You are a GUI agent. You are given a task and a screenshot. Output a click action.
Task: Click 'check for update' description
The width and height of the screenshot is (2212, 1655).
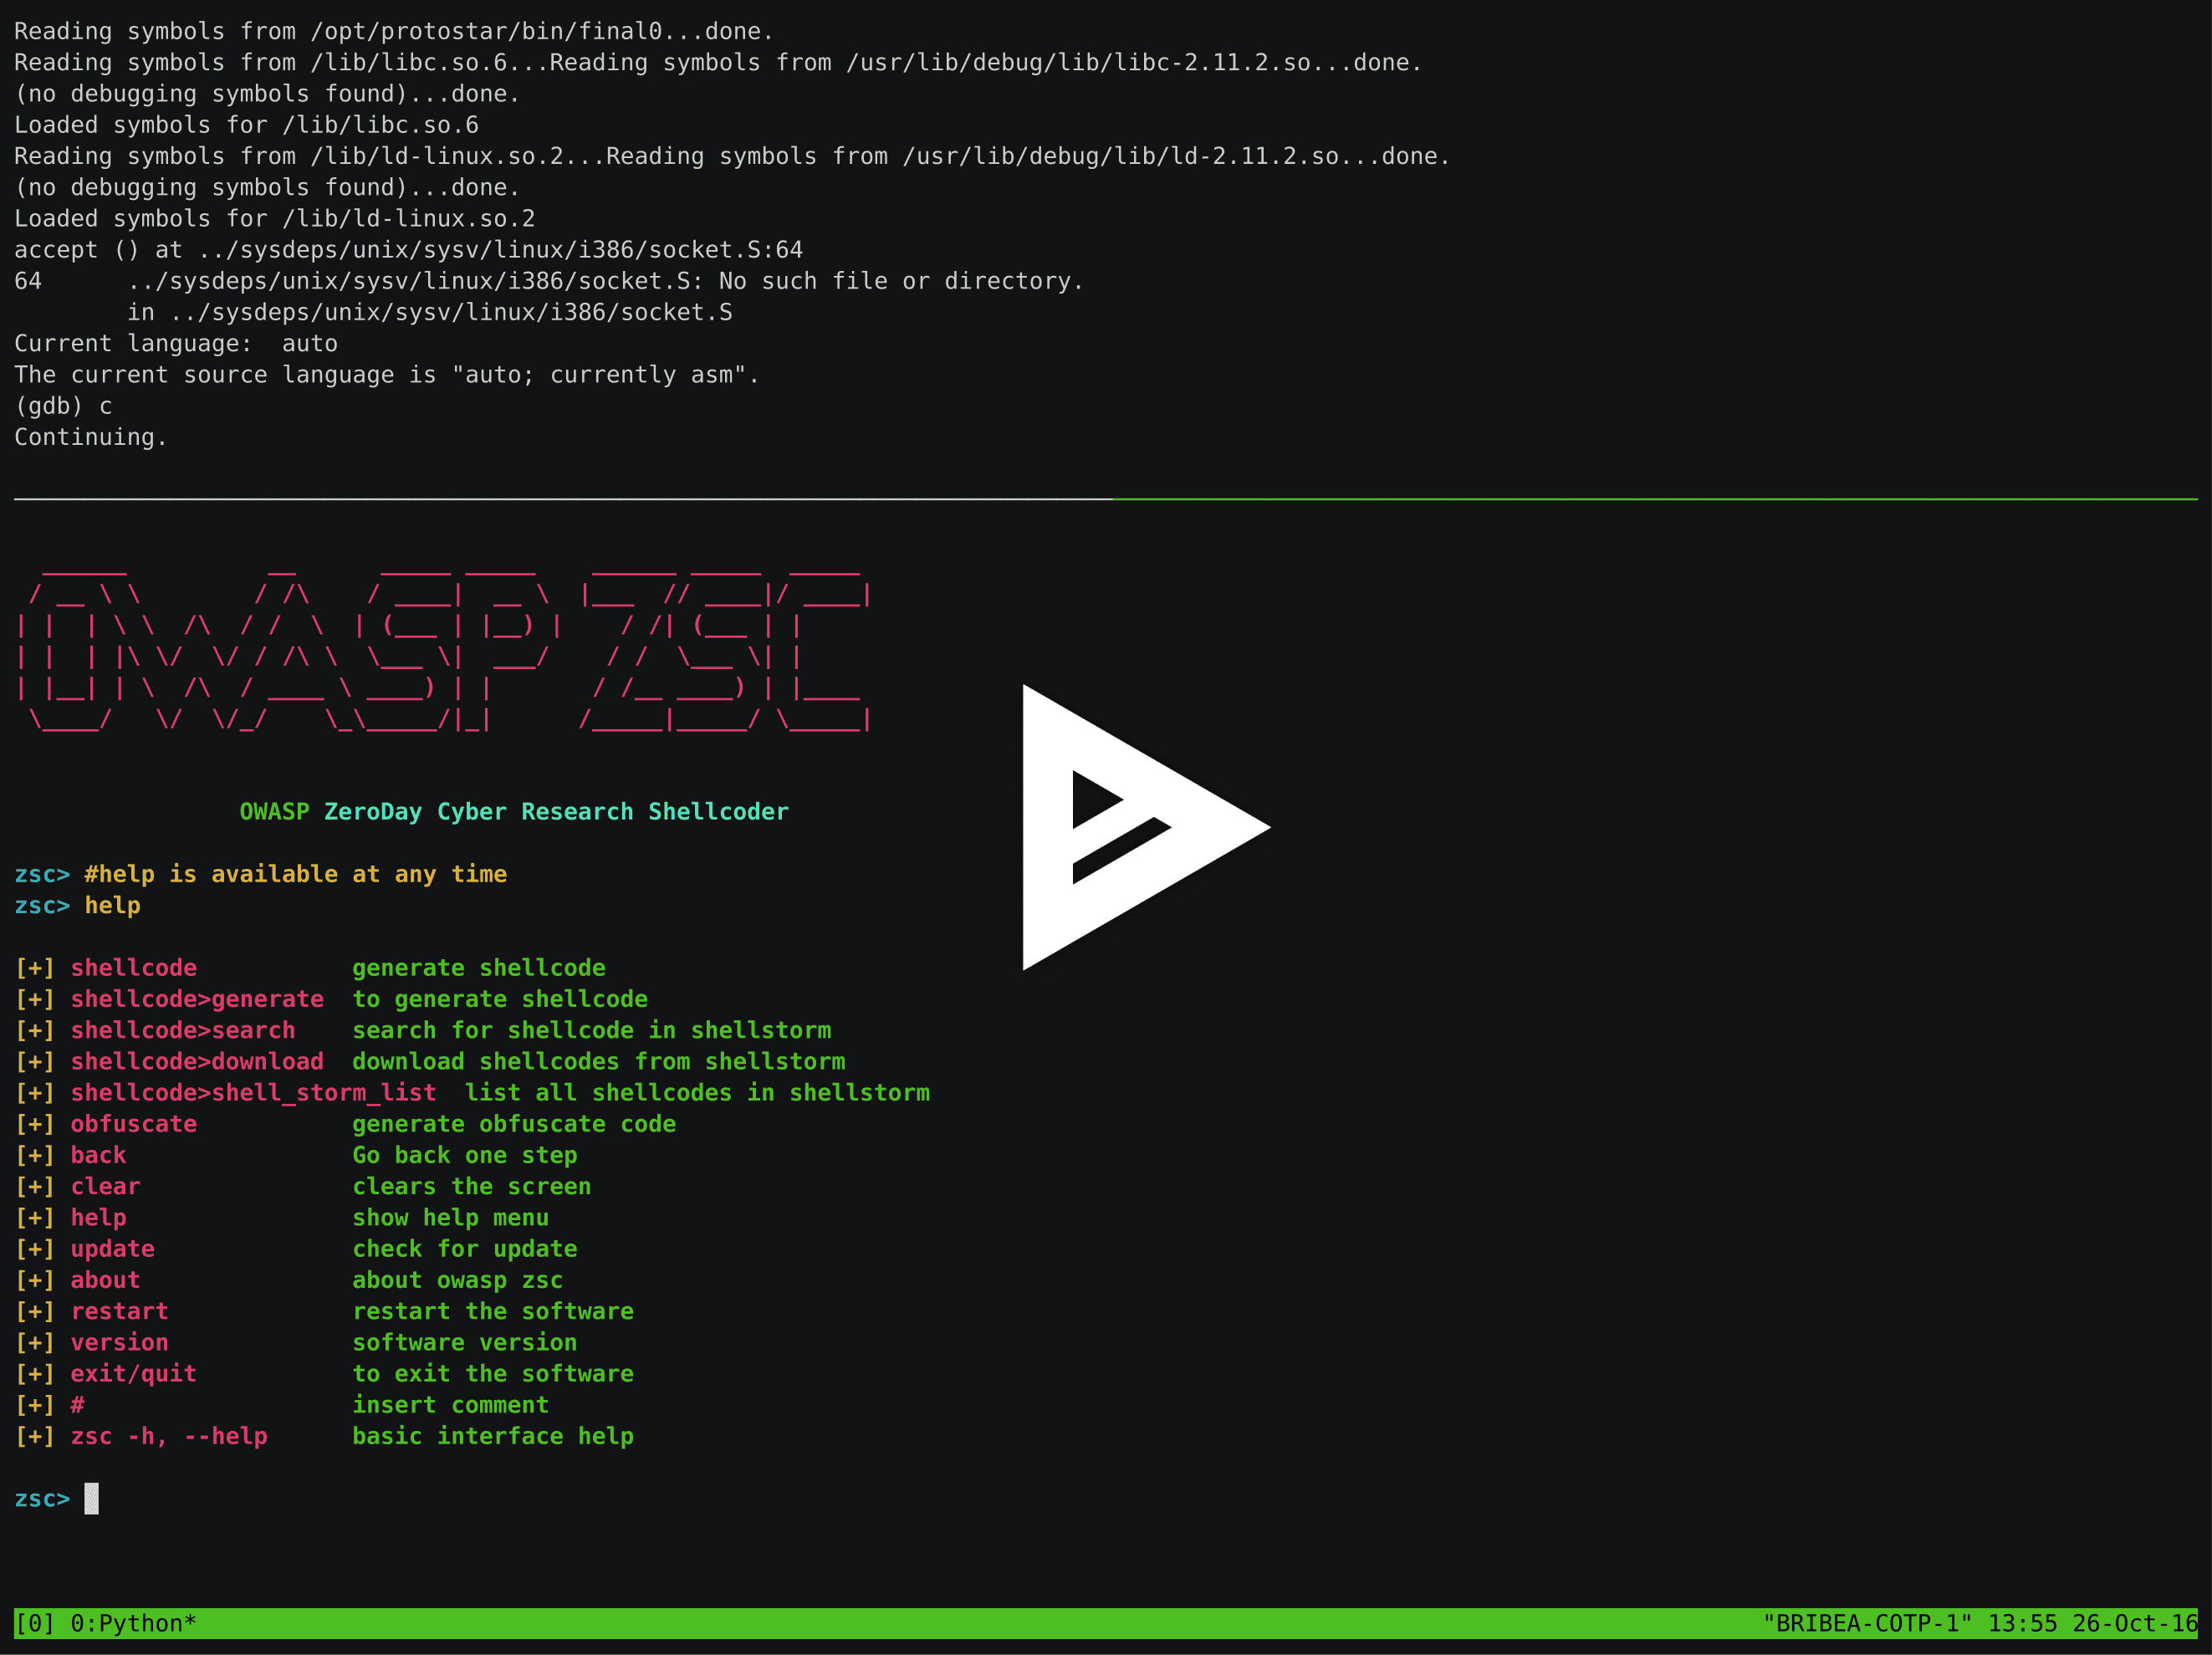point(465,1248)
